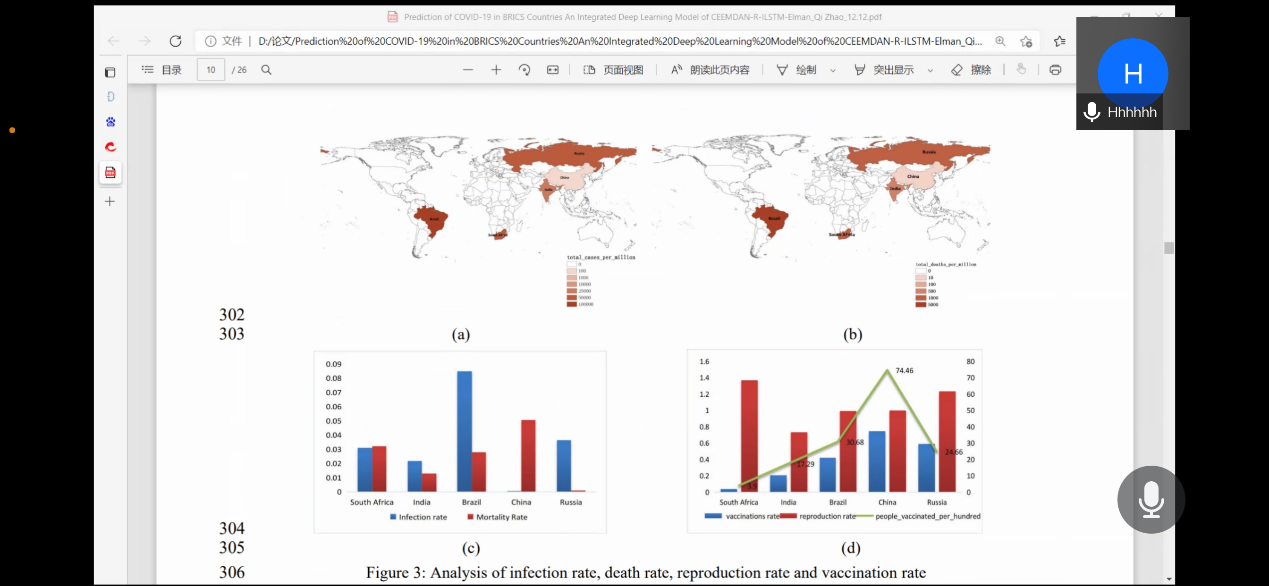This screenshot has height=586, width=1269.
Task: Add a new tab with plus button
Action: tap(110, 201)
